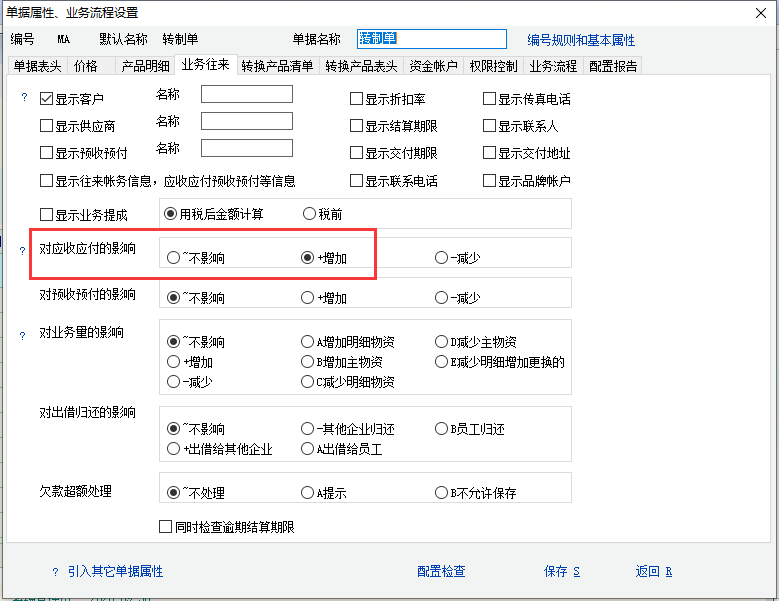Image resolution: width=779 pixels, height=601 pixels.
Task: Click the help icon beside 显示客户
Action: pyautogui.click(x=25, y=98)
